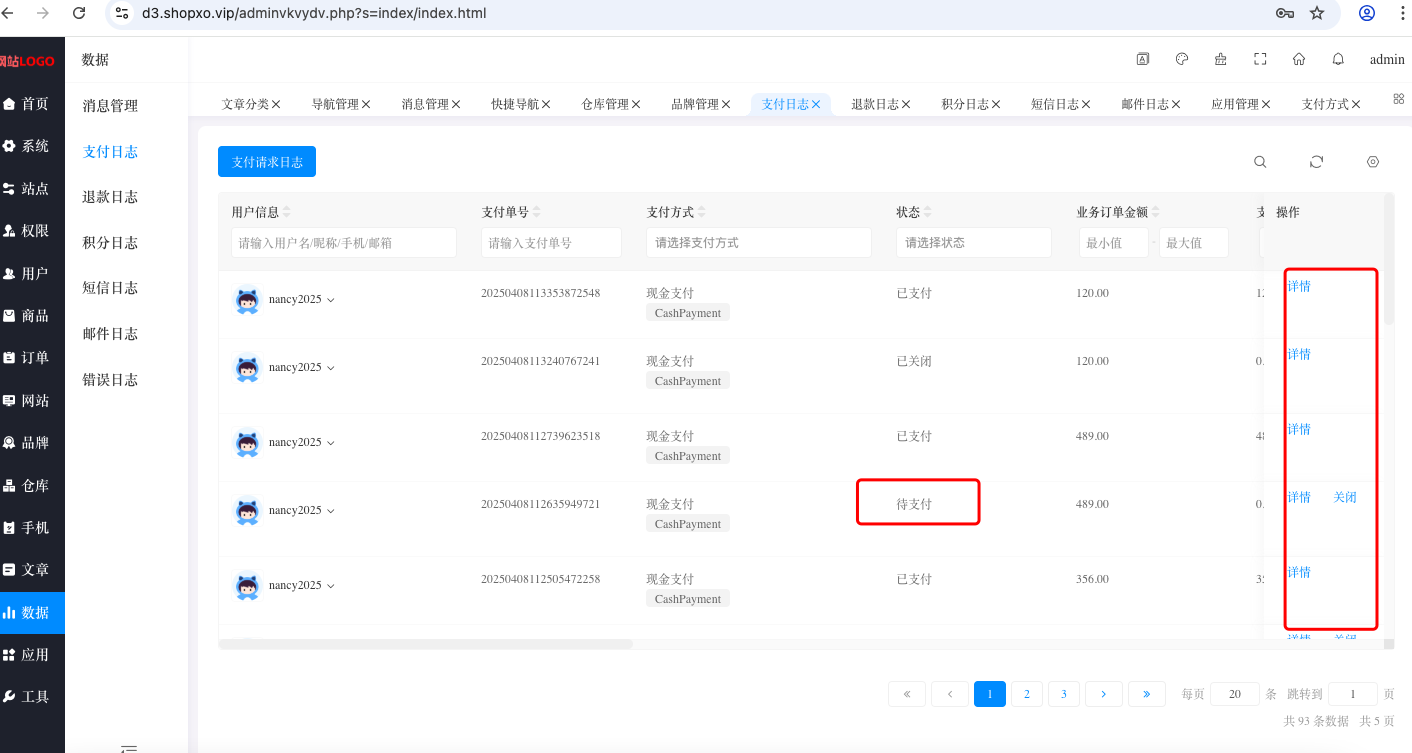1412x753 pixels.
Task: Click the 最小值 amount filter field
Action: (x=1113, y=243)
